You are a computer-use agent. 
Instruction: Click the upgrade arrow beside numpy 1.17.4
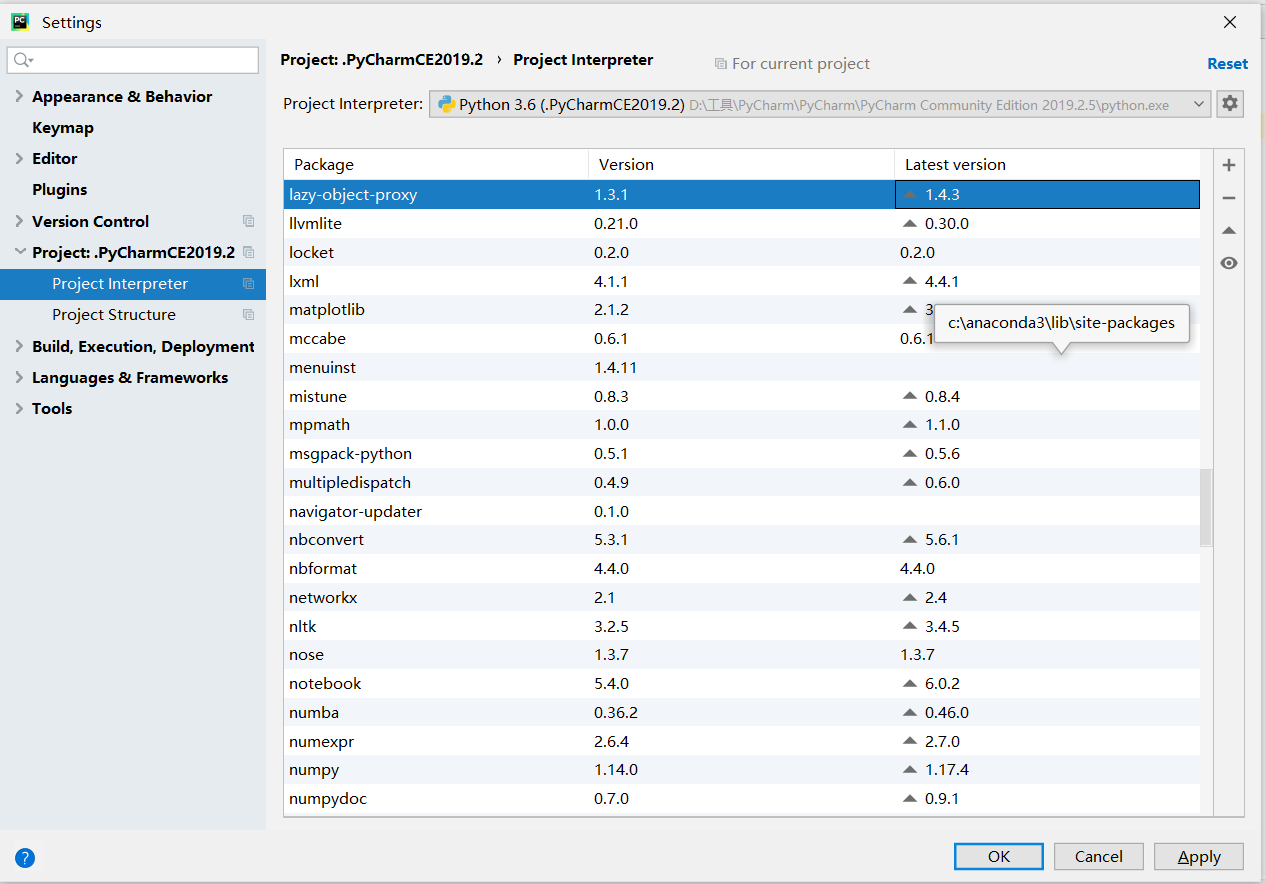pos(909,770)
